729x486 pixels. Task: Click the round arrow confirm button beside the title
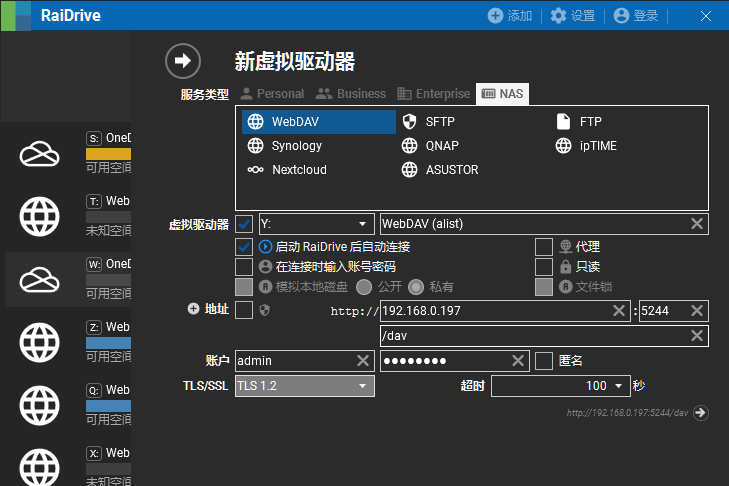tap(183, 61)
